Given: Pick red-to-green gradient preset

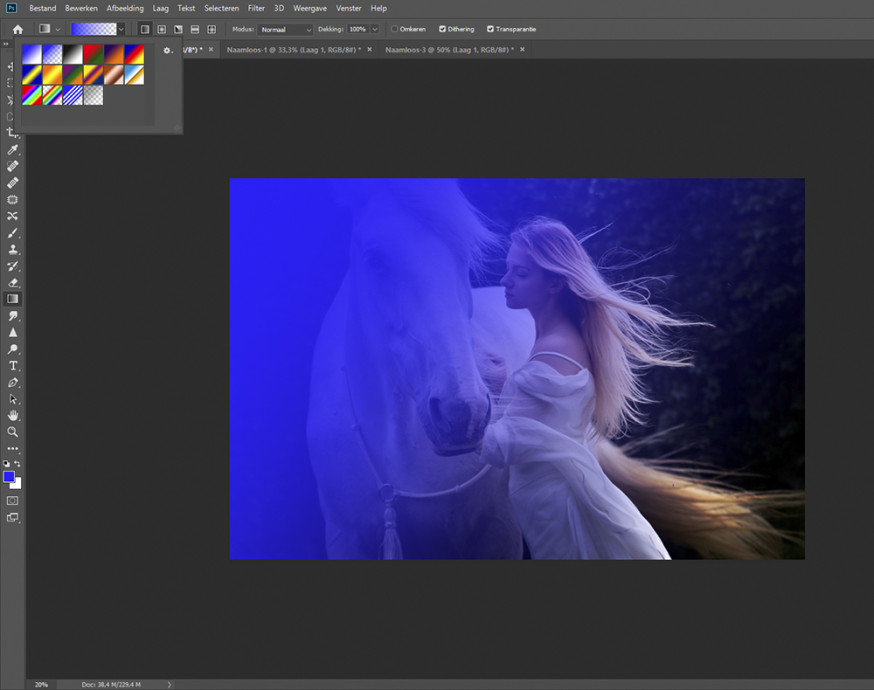Looking at the screenshot, I should click(93, 54).
